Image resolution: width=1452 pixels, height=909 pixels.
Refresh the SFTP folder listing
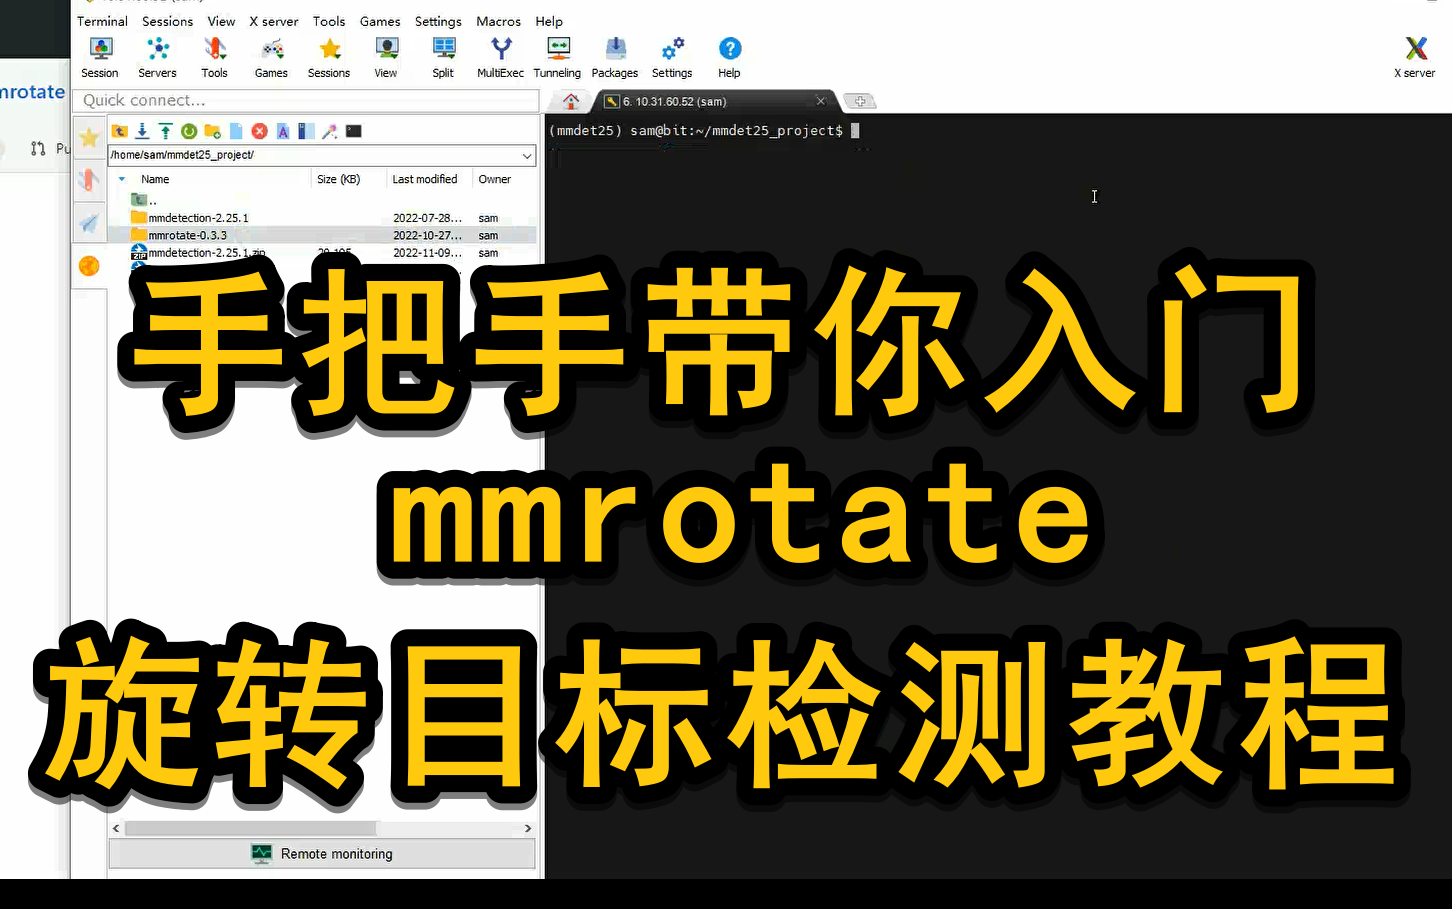189,131
